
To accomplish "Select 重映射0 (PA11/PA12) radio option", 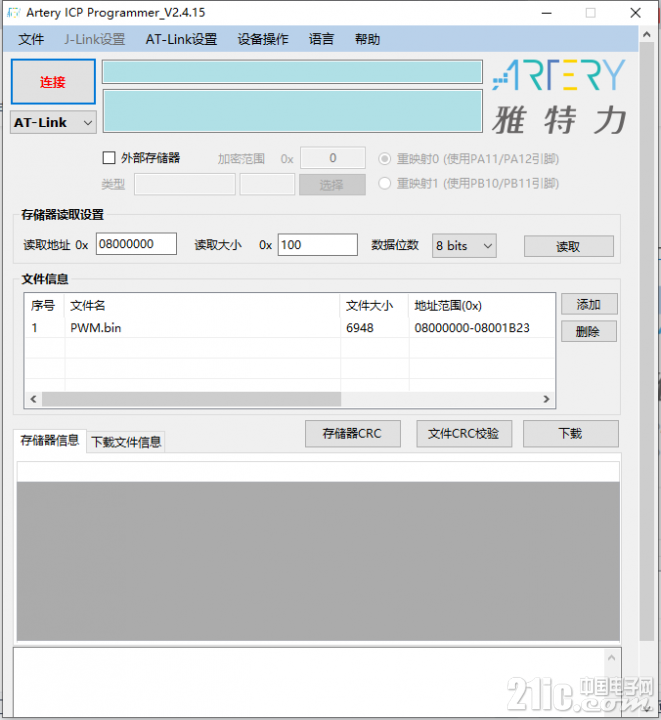I will coord(385,159).
